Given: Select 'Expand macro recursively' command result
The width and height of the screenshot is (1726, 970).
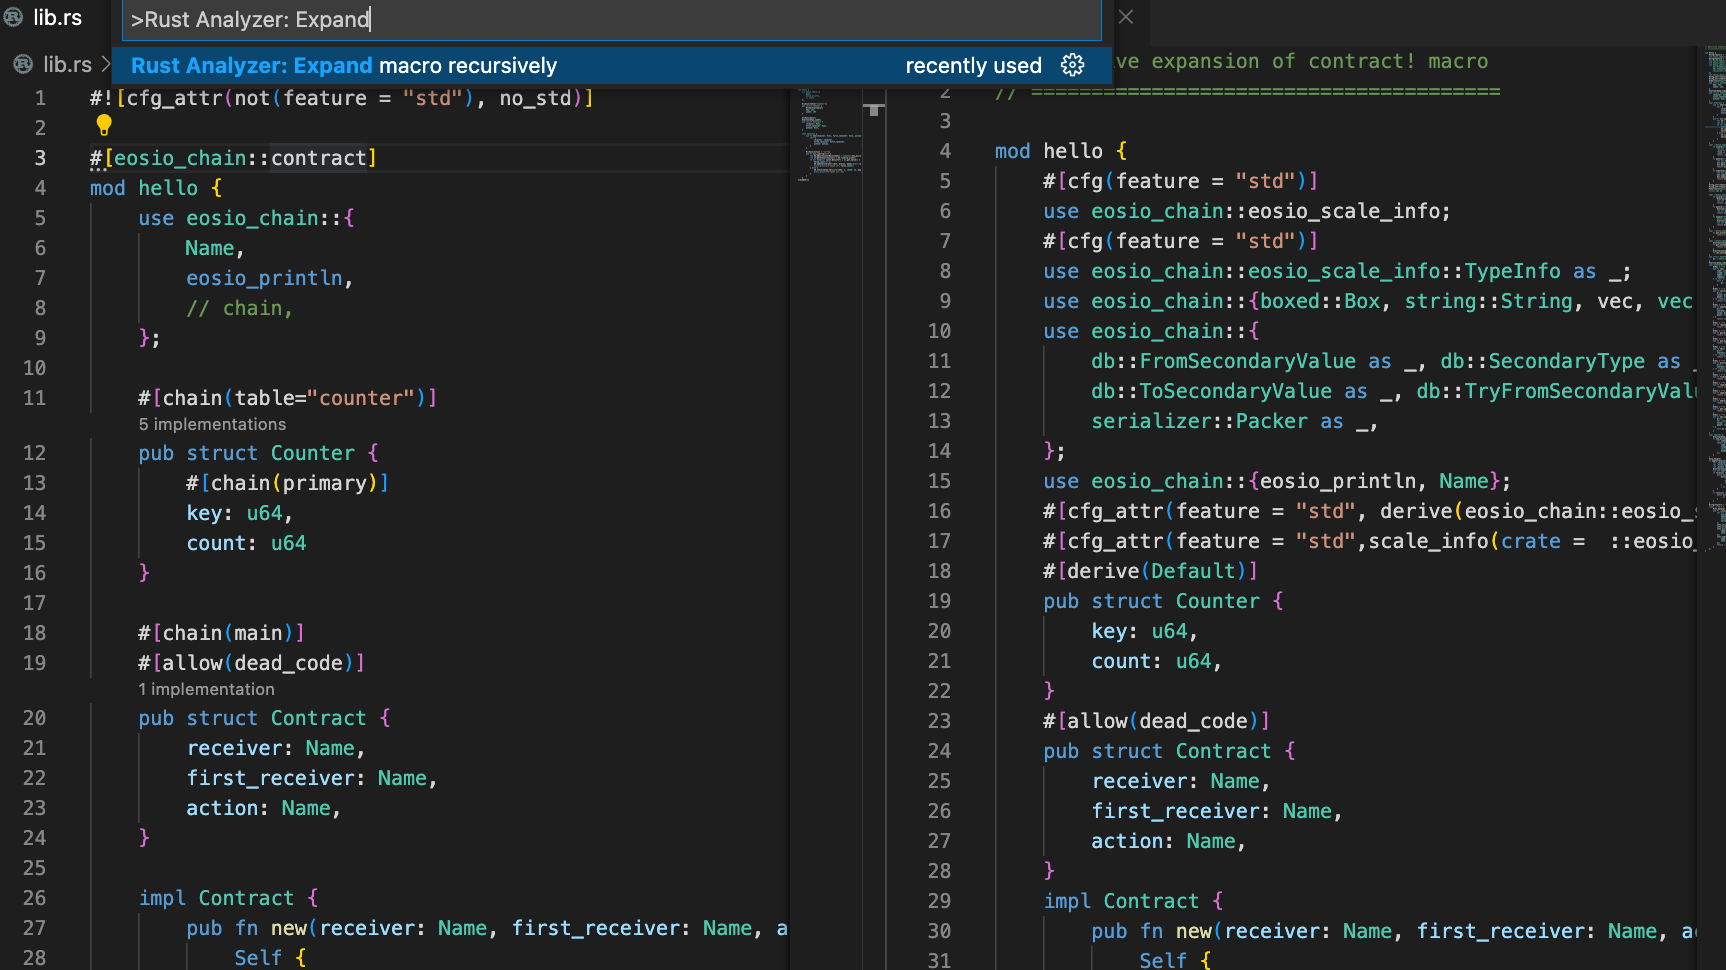Looking at the screenshot, I should (x=612, y=65).
